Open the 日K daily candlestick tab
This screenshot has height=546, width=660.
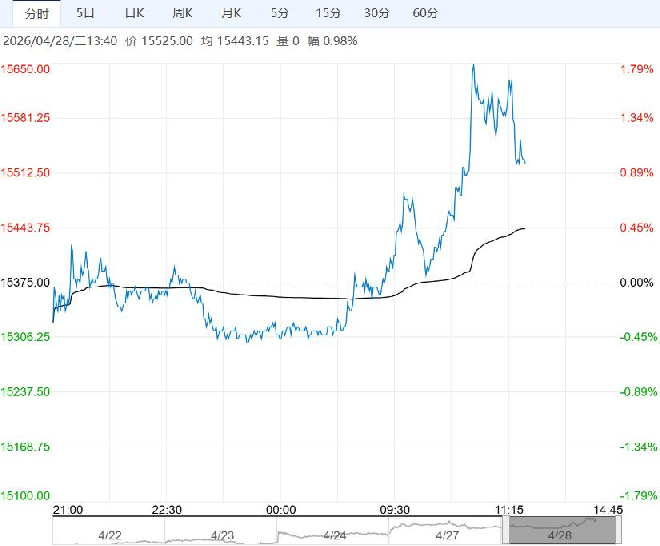point(134,13)
